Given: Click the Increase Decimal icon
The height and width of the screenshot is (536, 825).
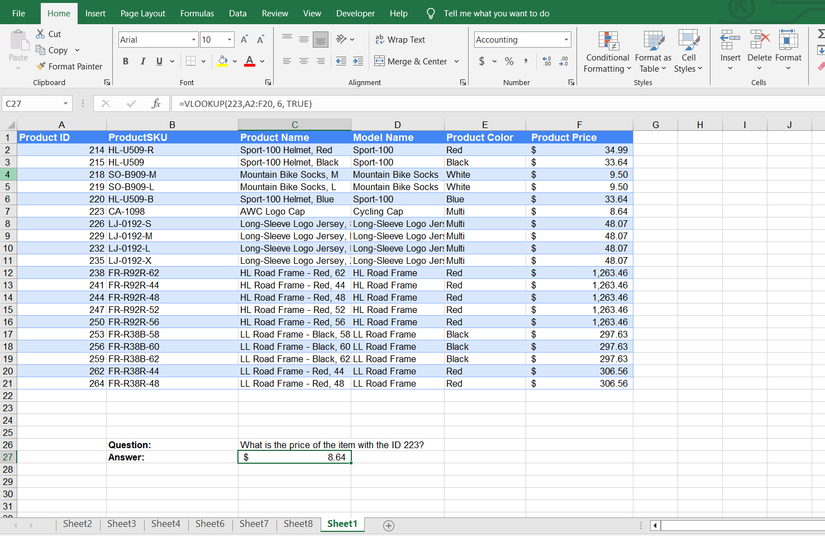Looking at the screenshot, I should coord(546,62).
